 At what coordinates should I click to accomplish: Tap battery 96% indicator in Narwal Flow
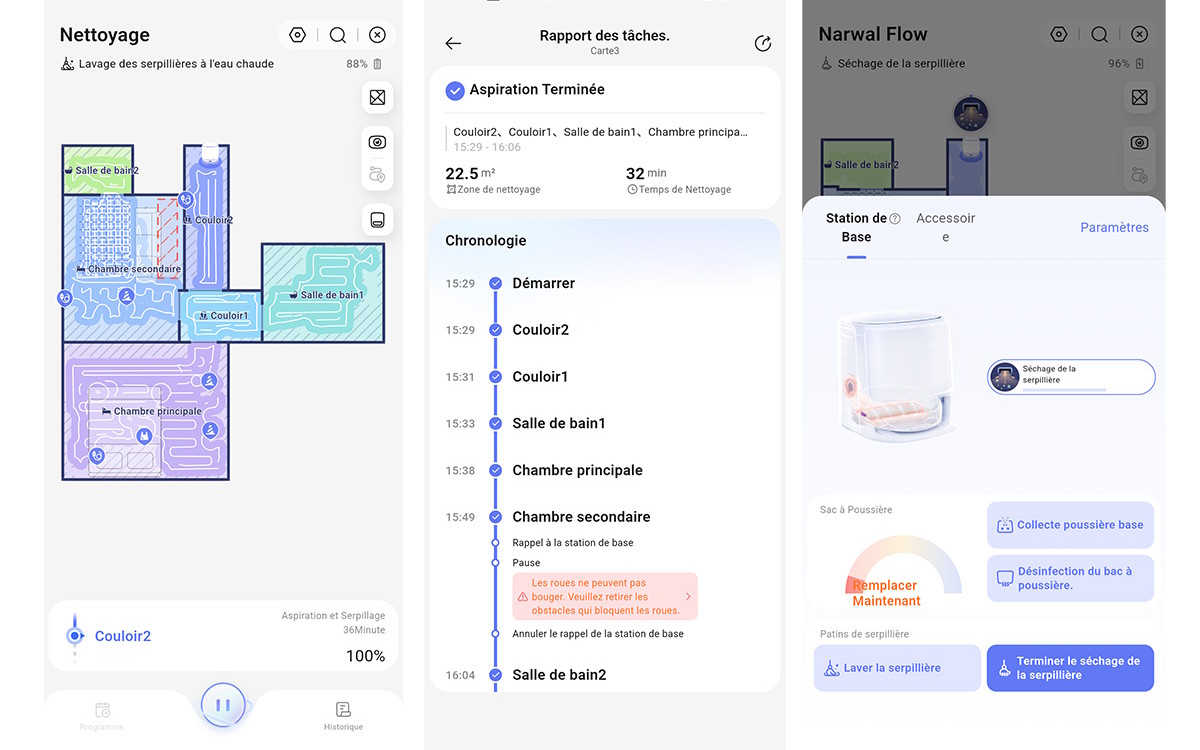(1126, 64)
